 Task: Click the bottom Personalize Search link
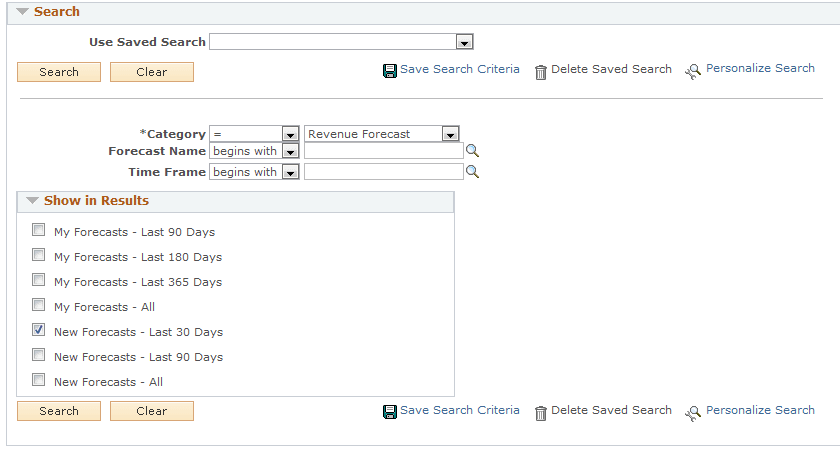[x=760, y=410]
